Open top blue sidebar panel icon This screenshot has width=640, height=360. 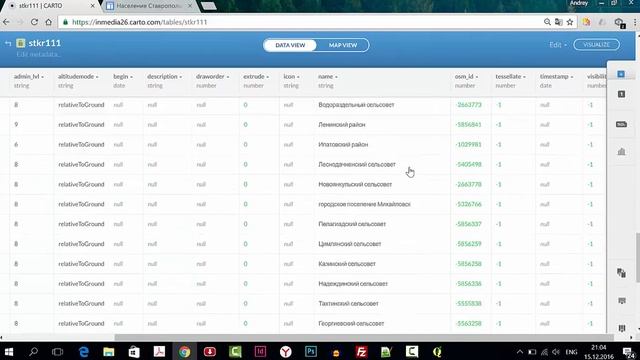click(x=621, y=74)
